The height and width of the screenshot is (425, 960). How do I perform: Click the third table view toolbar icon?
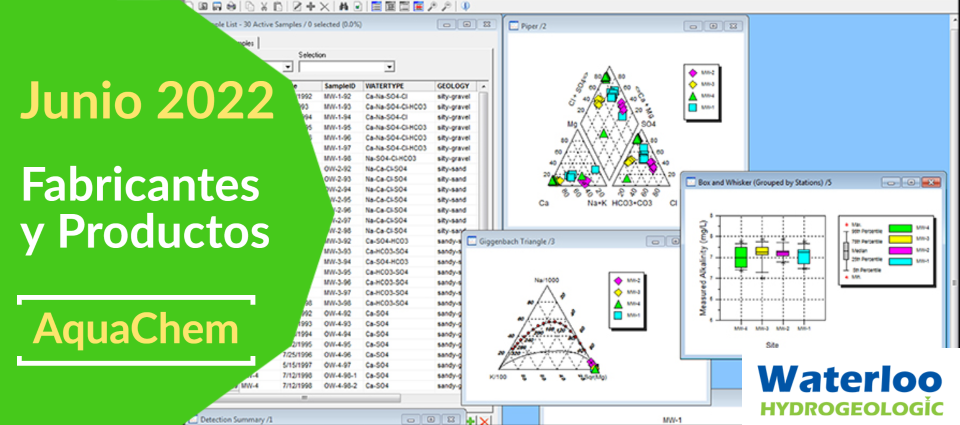click(404, 6)
